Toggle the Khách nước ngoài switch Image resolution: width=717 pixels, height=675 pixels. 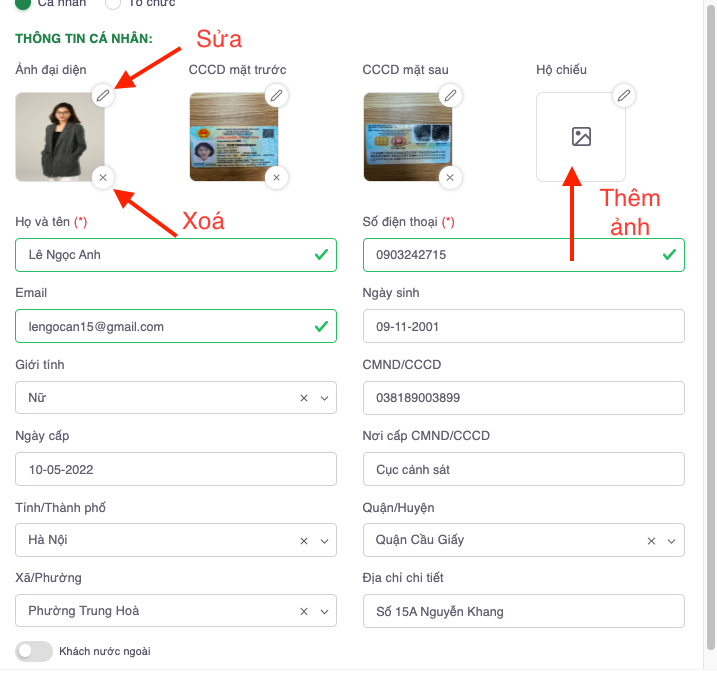coord(33,651)
